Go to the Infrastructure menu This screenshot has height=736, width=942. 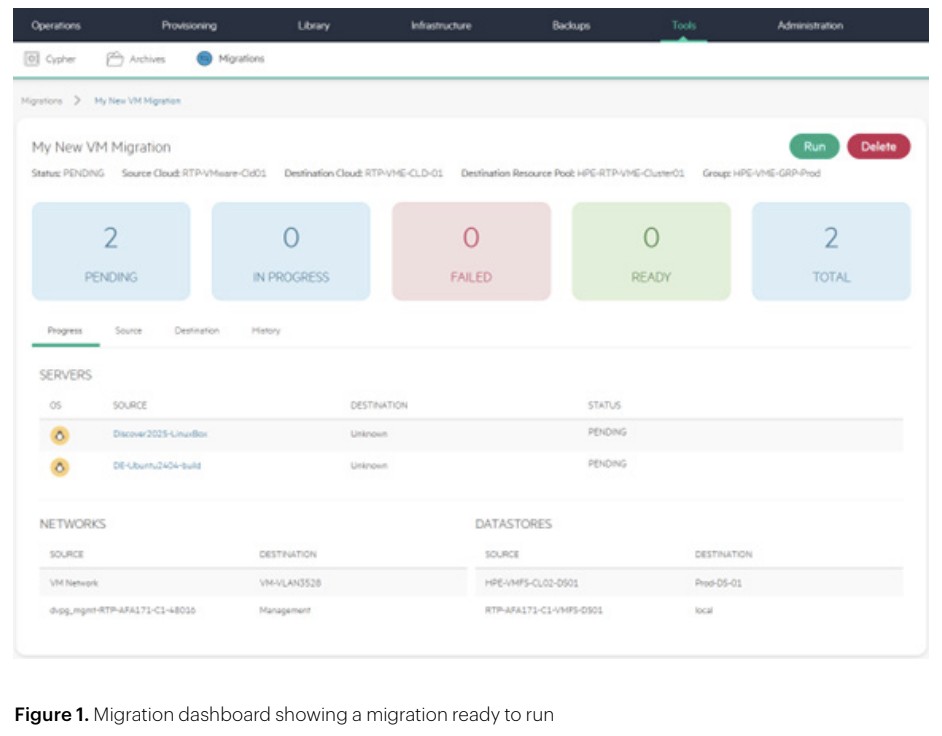(440, 25)
